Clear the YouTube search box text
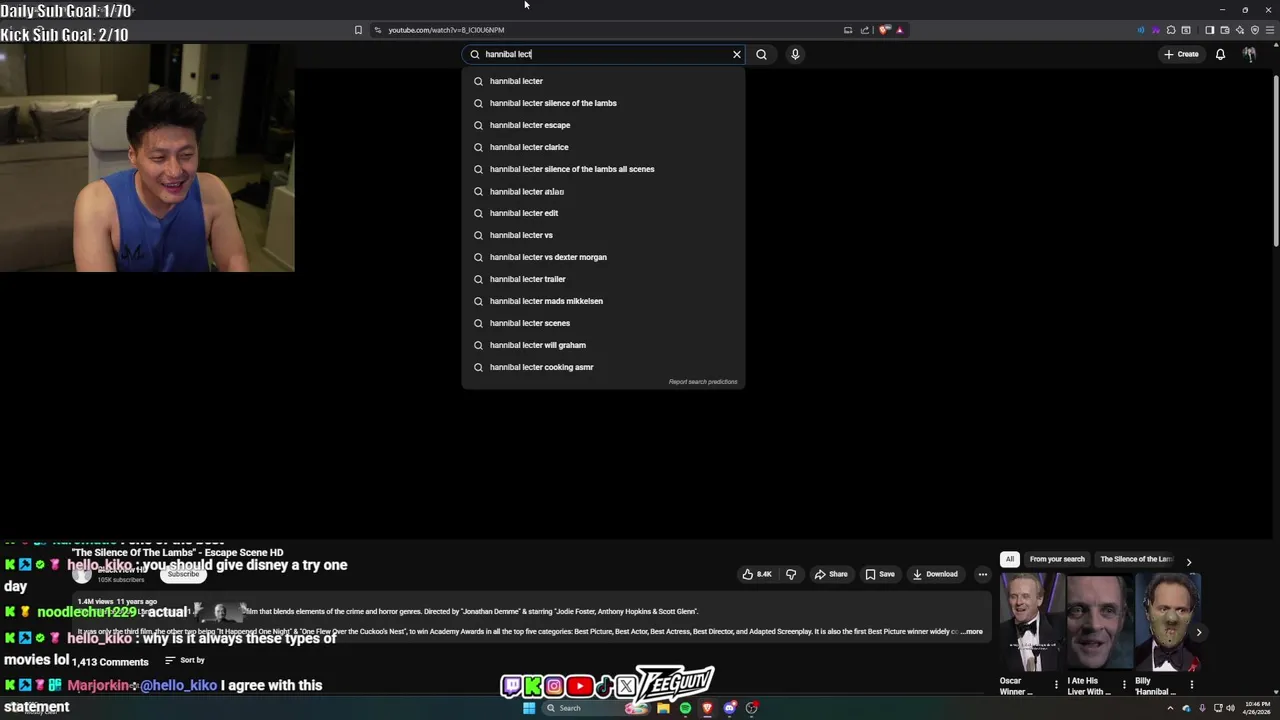Viewport: 1280px width, 720px height. point(737,54)
